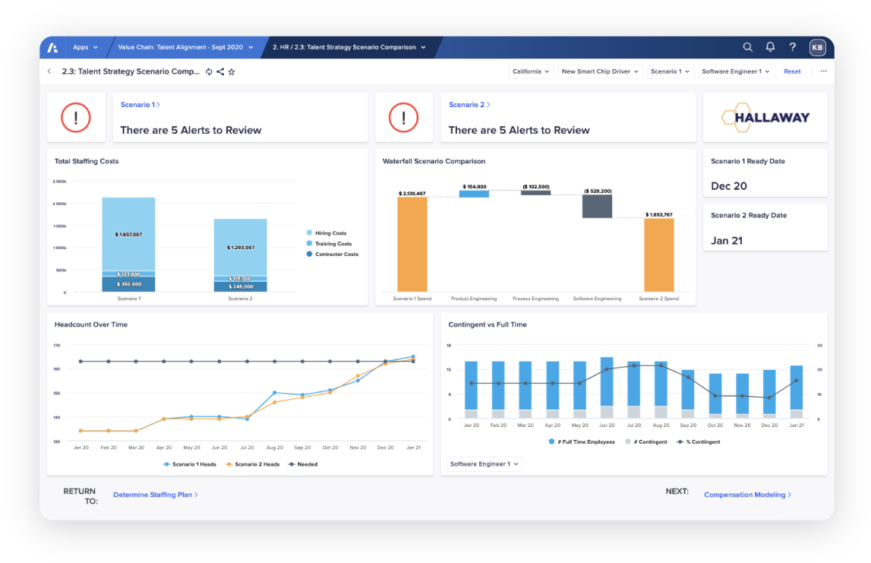Toggle Hiring Costs legend item
The image size is (871, 563).
pos(331,232)
